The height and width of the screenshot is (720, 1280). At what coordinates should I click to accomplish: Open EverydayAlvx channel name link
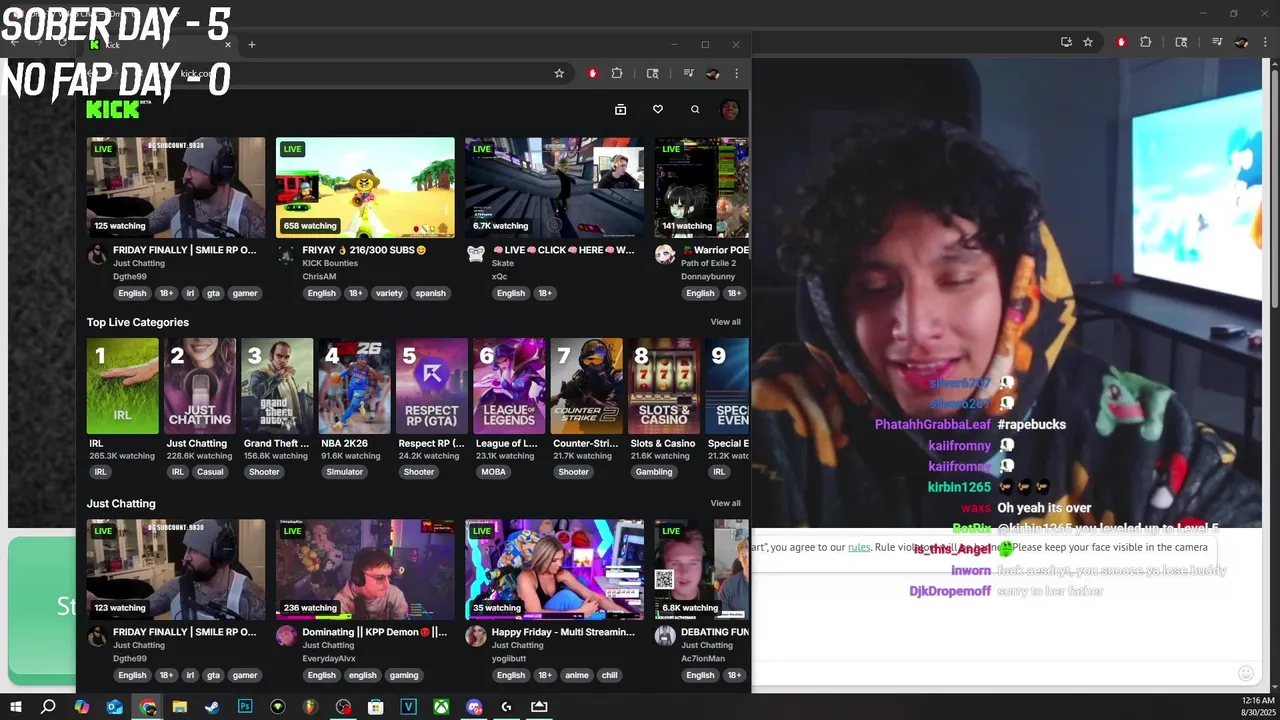(x=329, y=658)
